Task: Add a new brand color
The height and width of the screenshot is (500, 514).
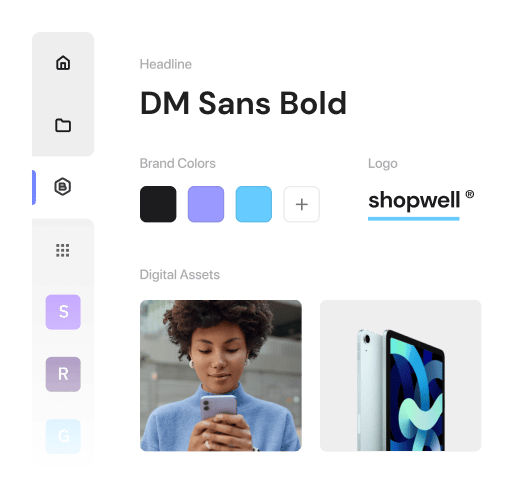Action: pyautogui.click(x=301, y=204)
